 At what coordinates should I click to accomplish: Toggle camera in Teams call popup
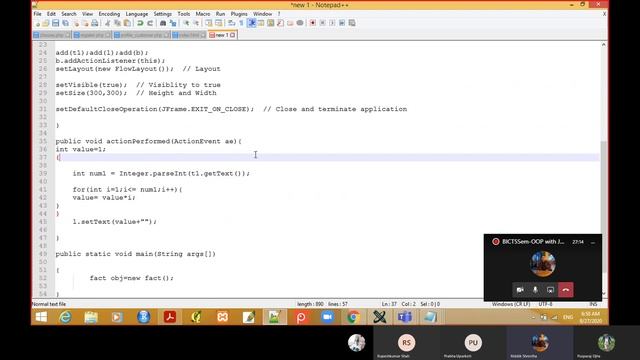click(520, 290)
